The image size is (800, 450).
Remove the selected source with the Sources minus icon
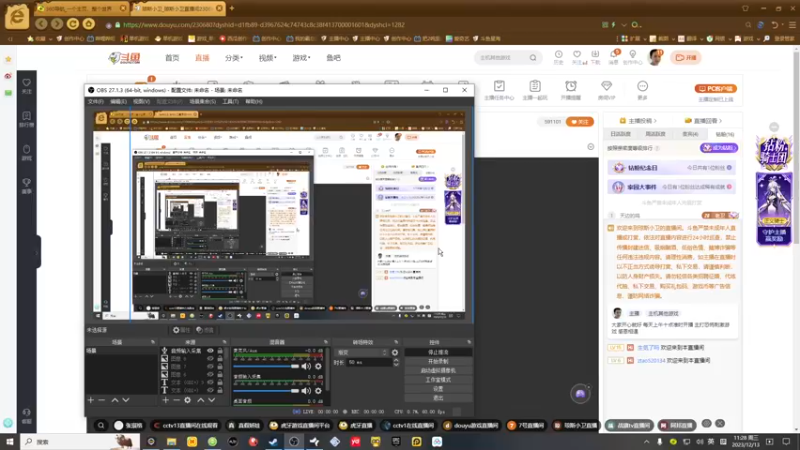click(176, 401)
